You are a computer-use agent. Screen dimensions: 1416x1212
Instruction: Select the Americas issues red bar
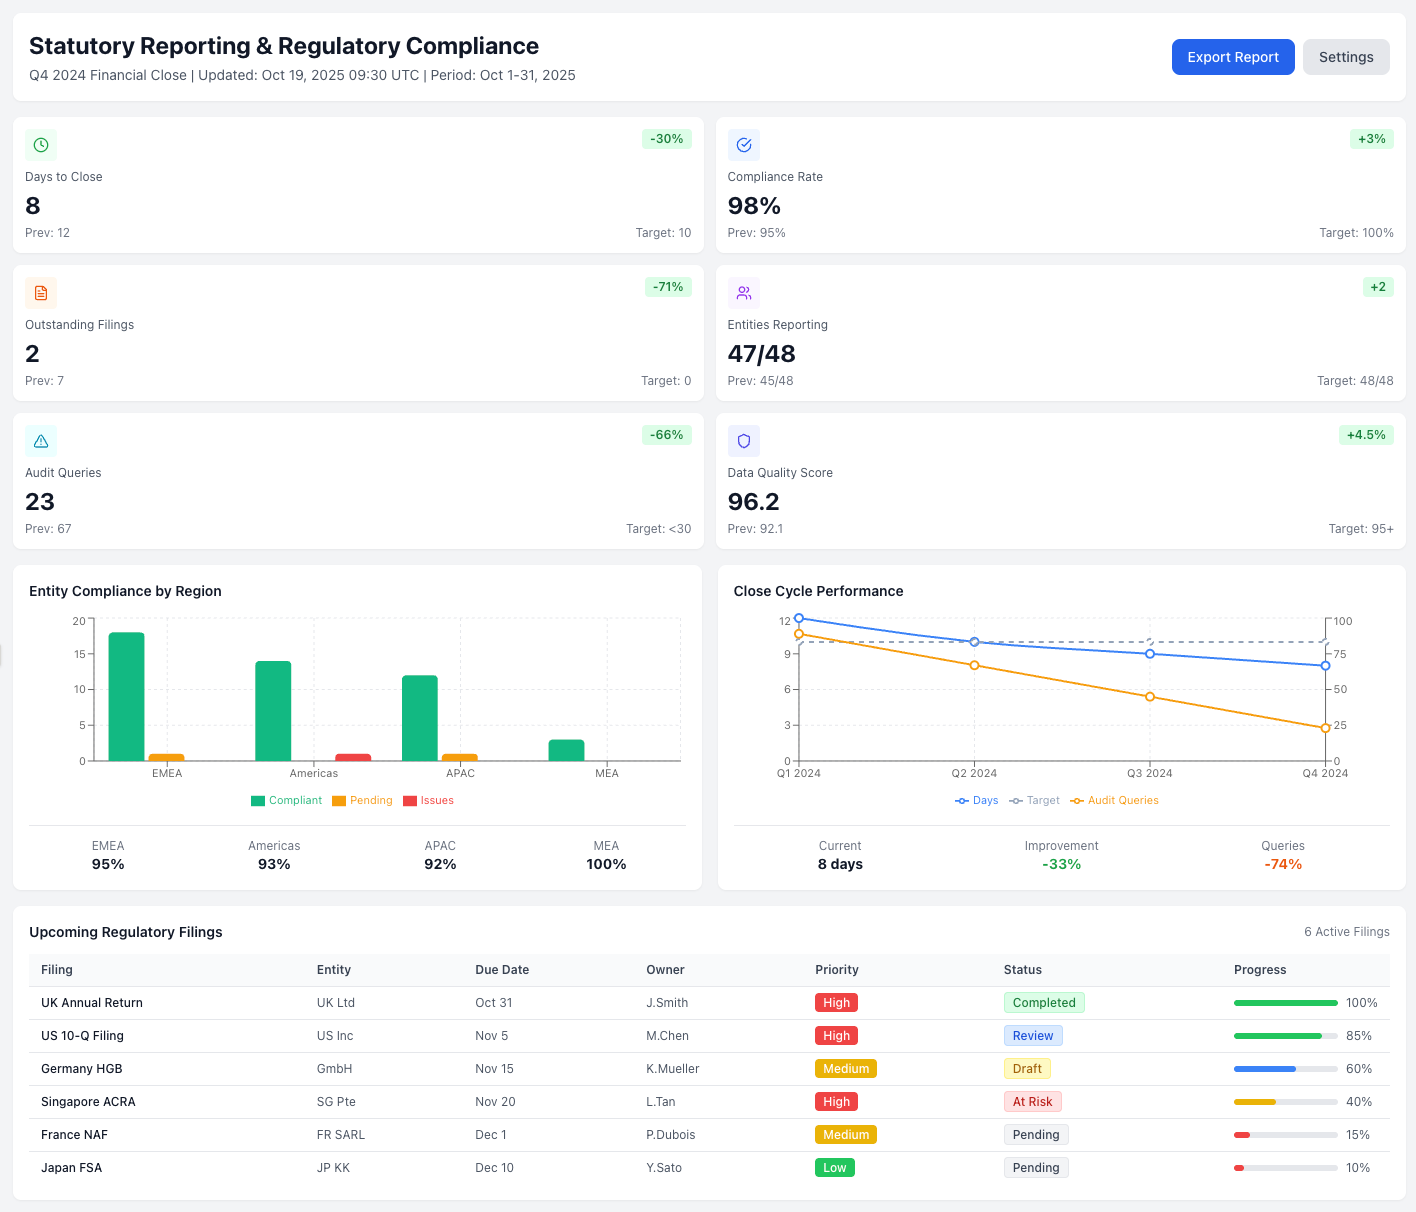[x=353, y=757]
